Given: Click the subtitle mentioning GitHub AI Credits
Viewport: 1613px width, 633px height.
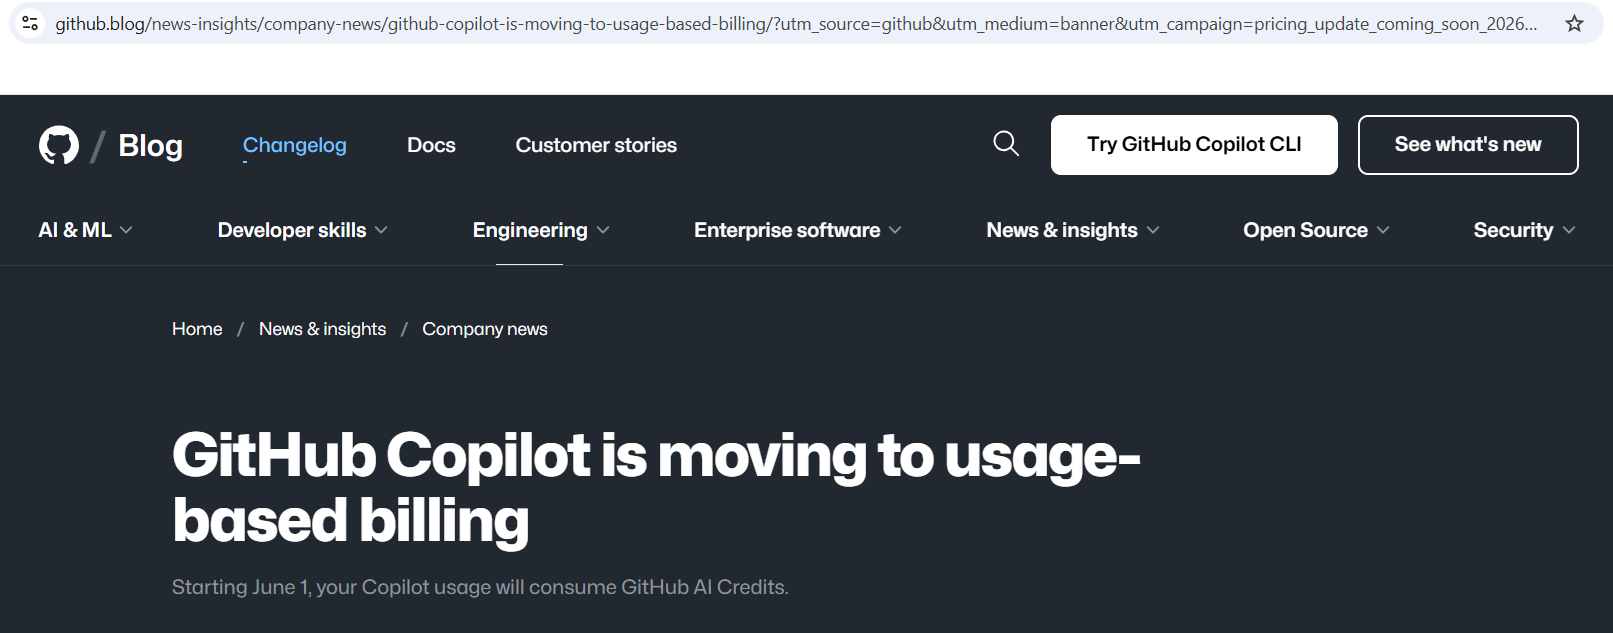Looking at the screenshot, I should click(480, 587).
